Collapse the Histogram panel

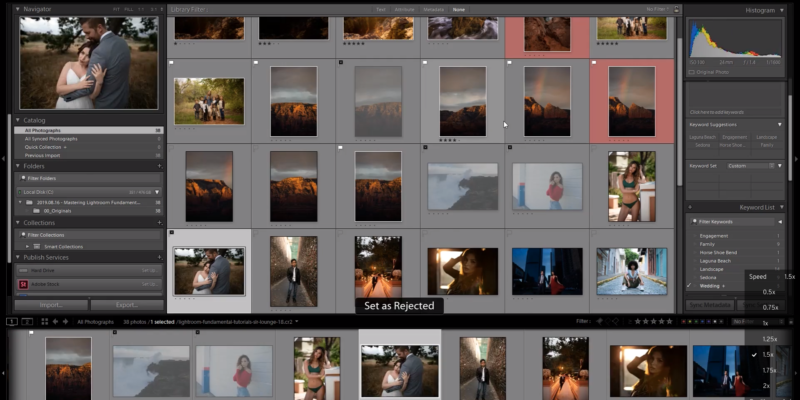[x=782, y=10]
